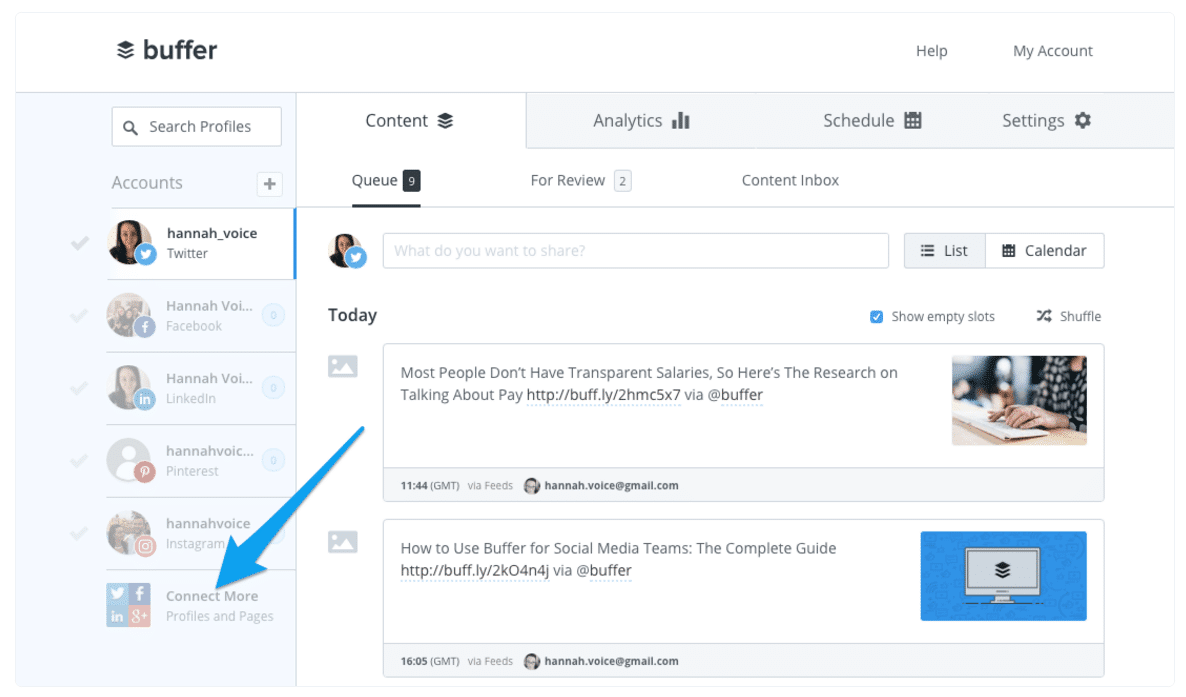The image size is (1186, 697).
Task: Click the Facebook account 0 count badge
Action: tap(273, 316)
